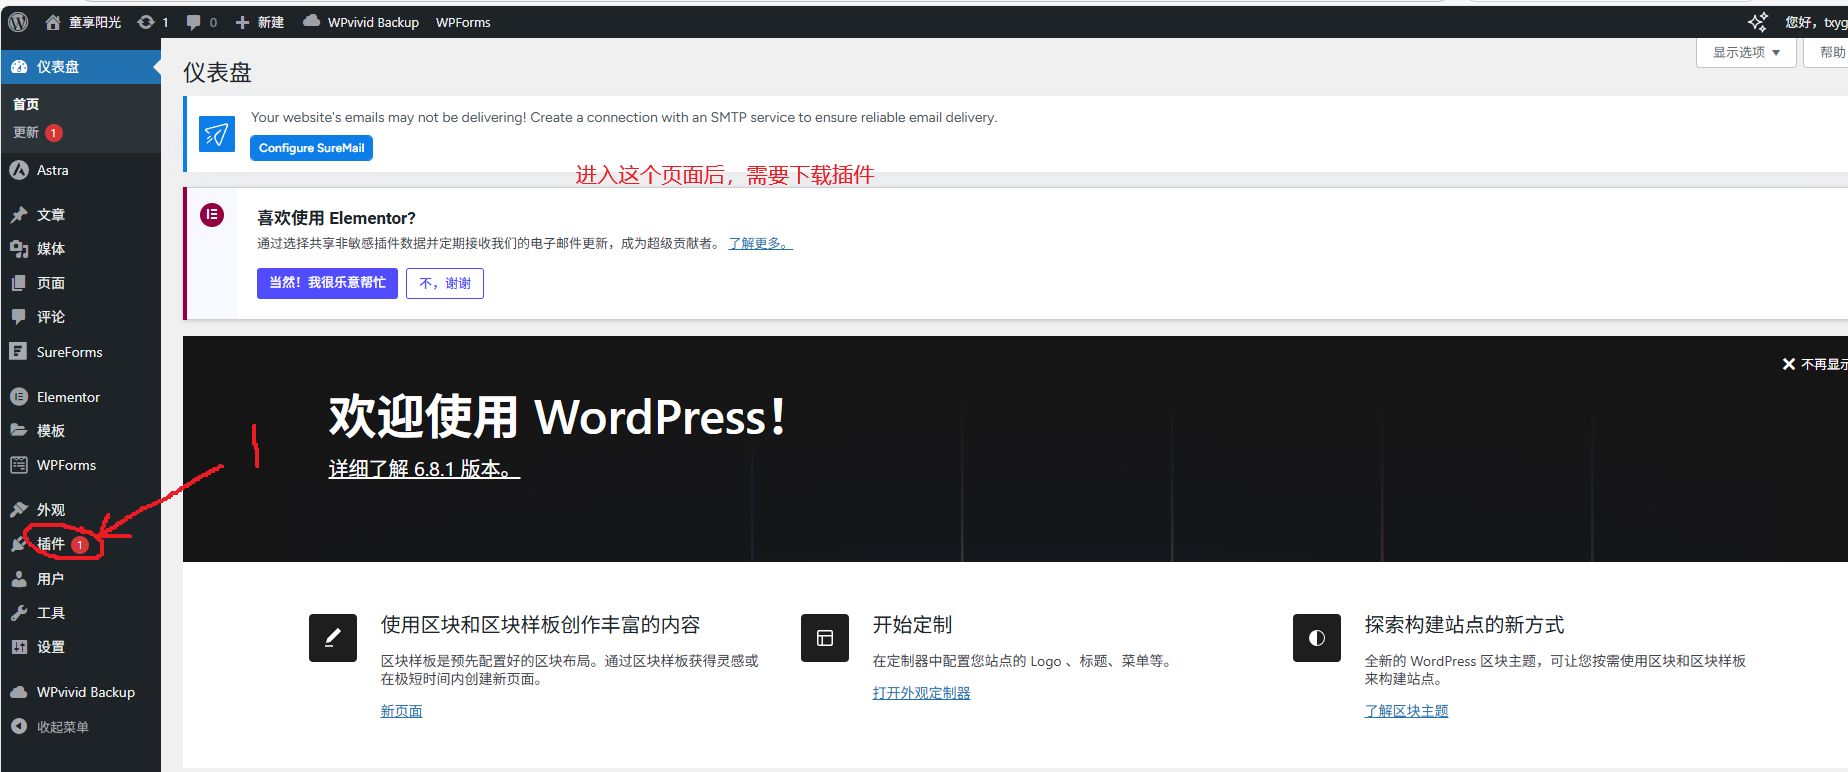
Task: Open the Astra theme menu icon
Action: (x=19, y=170)
